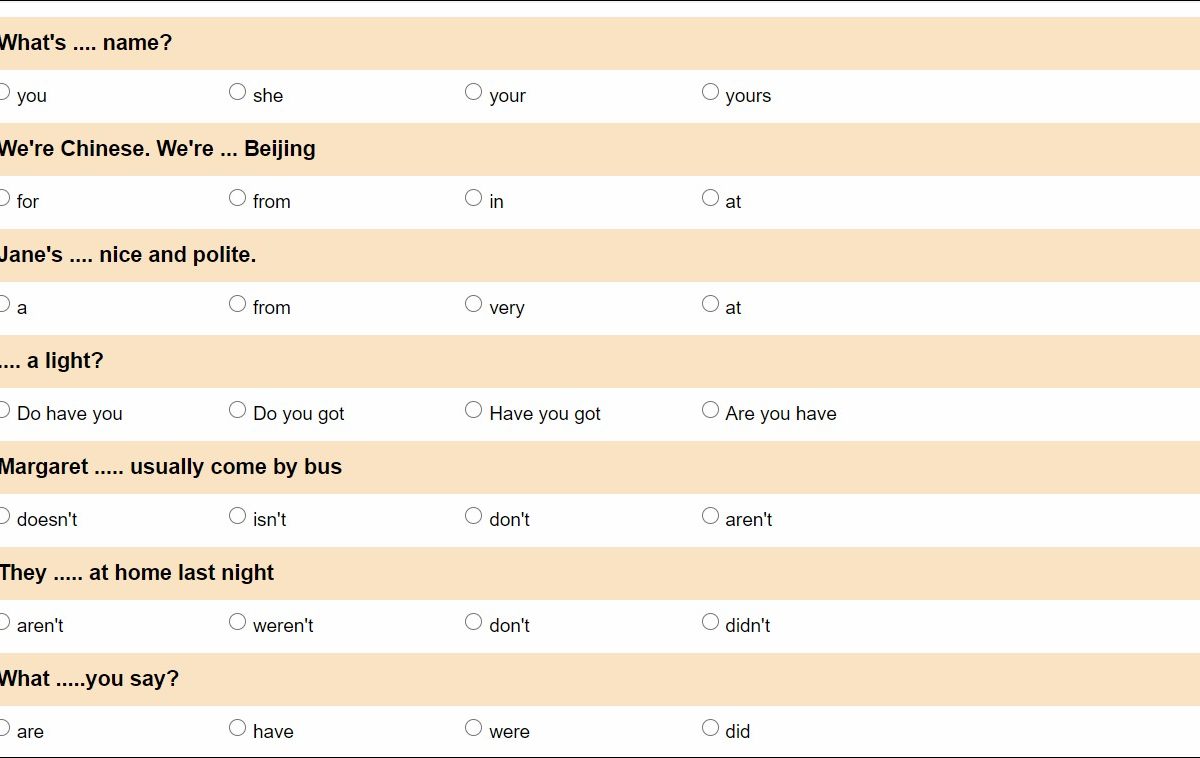Select 'doesn't' for the Margaret question
This screenshot has height=758, width=1200.
click(4, 516)
